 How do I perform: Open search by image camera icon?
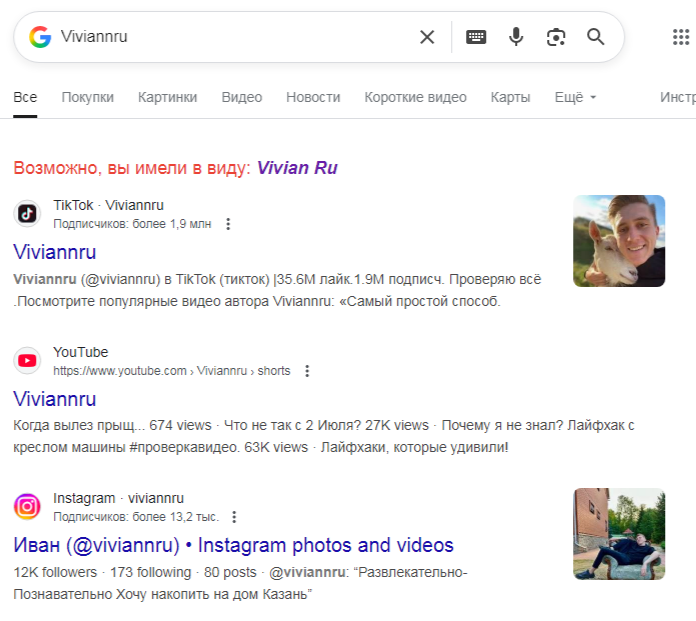556,37
